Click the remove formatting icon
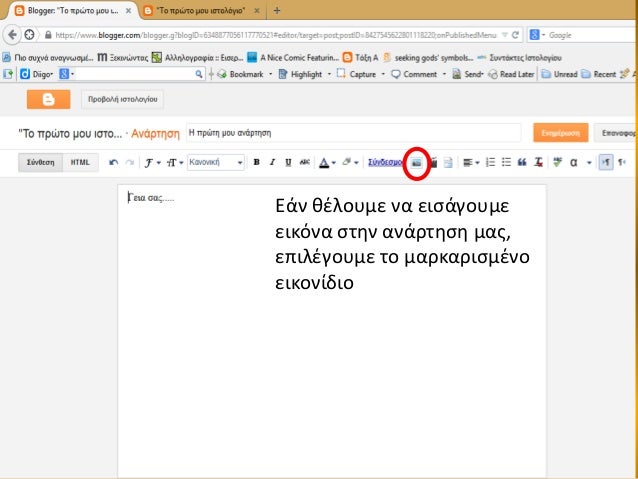Viewport: 638px width, 479px height. [539, 162]
